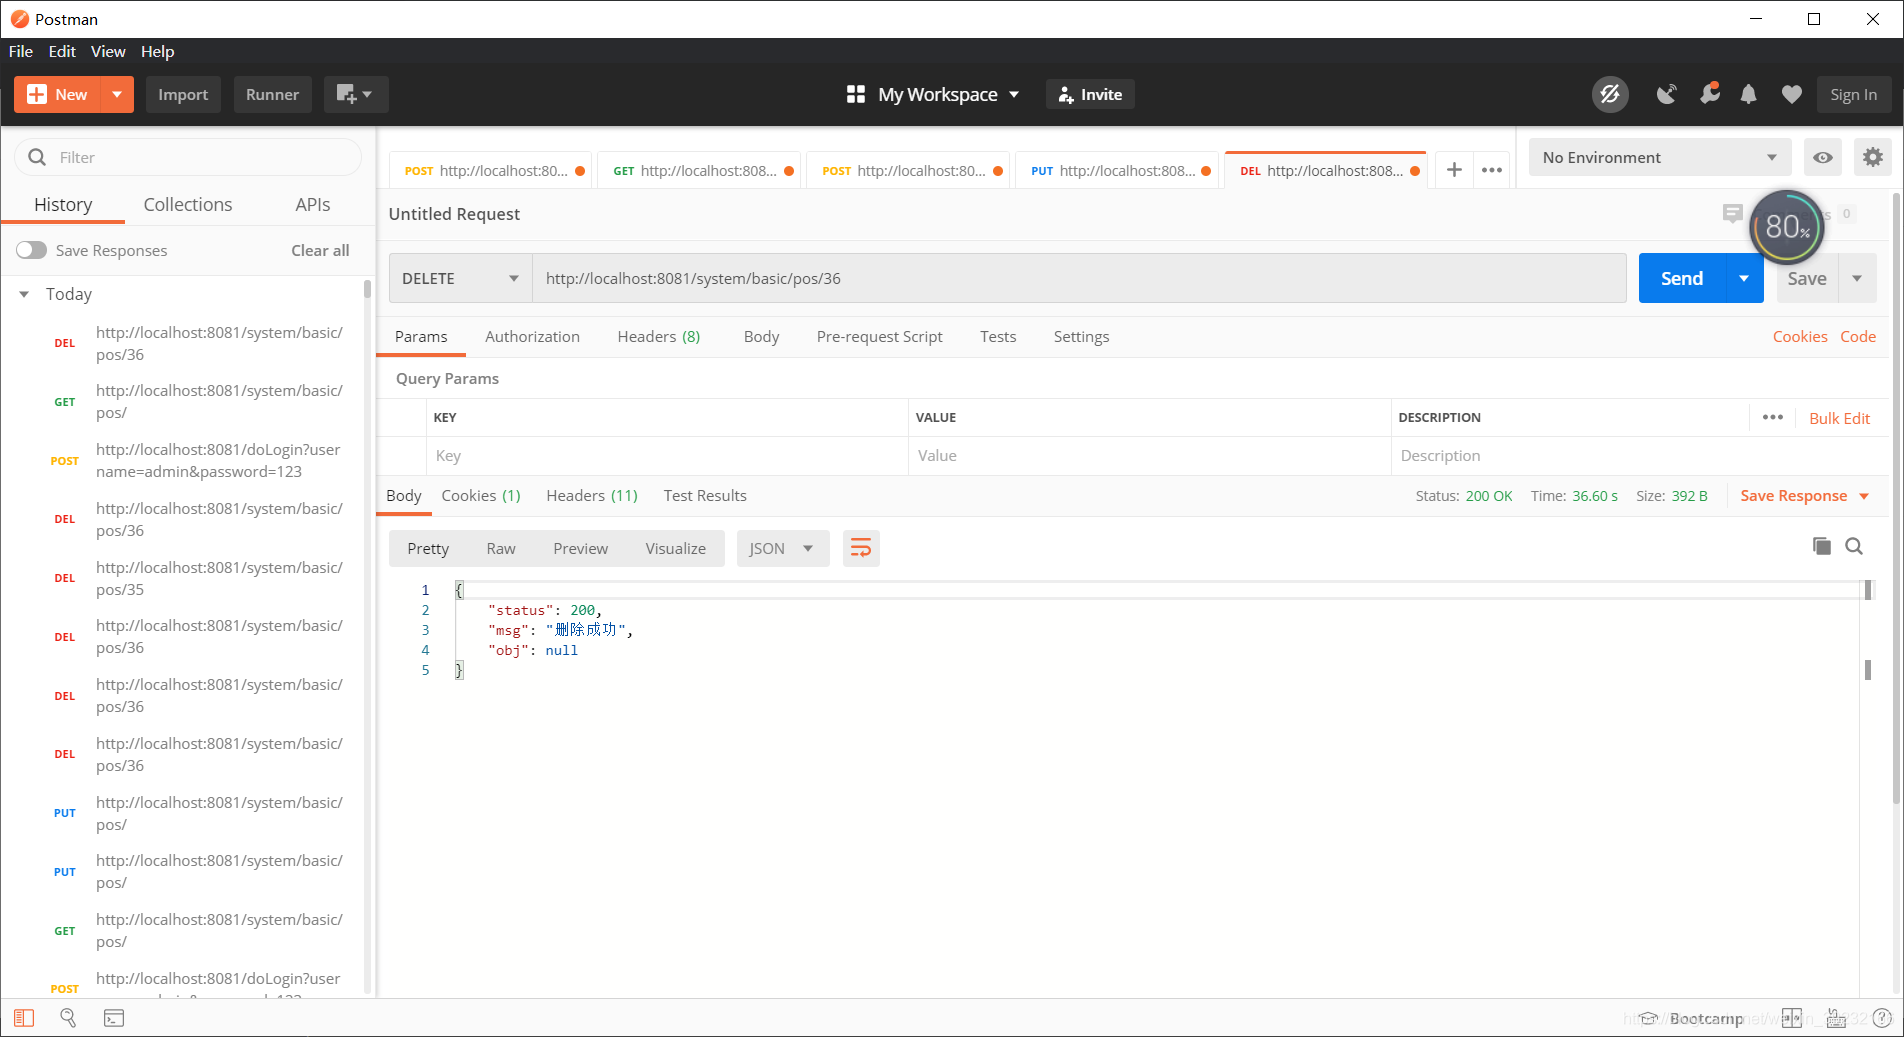Open the View menu
This screenshot has width=1904, height=1037.
(x=108, y=51)
